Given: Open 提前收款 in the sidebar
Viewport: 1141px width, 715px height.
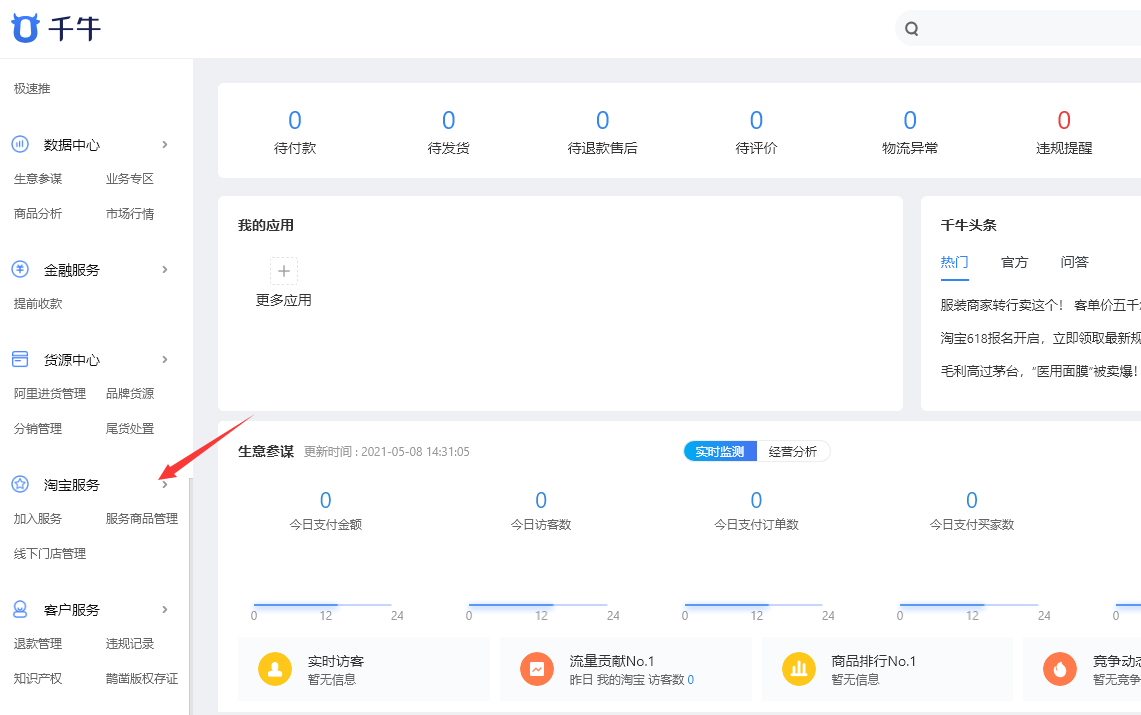Looking at the screenshot, I should click(x=38, y=304).
